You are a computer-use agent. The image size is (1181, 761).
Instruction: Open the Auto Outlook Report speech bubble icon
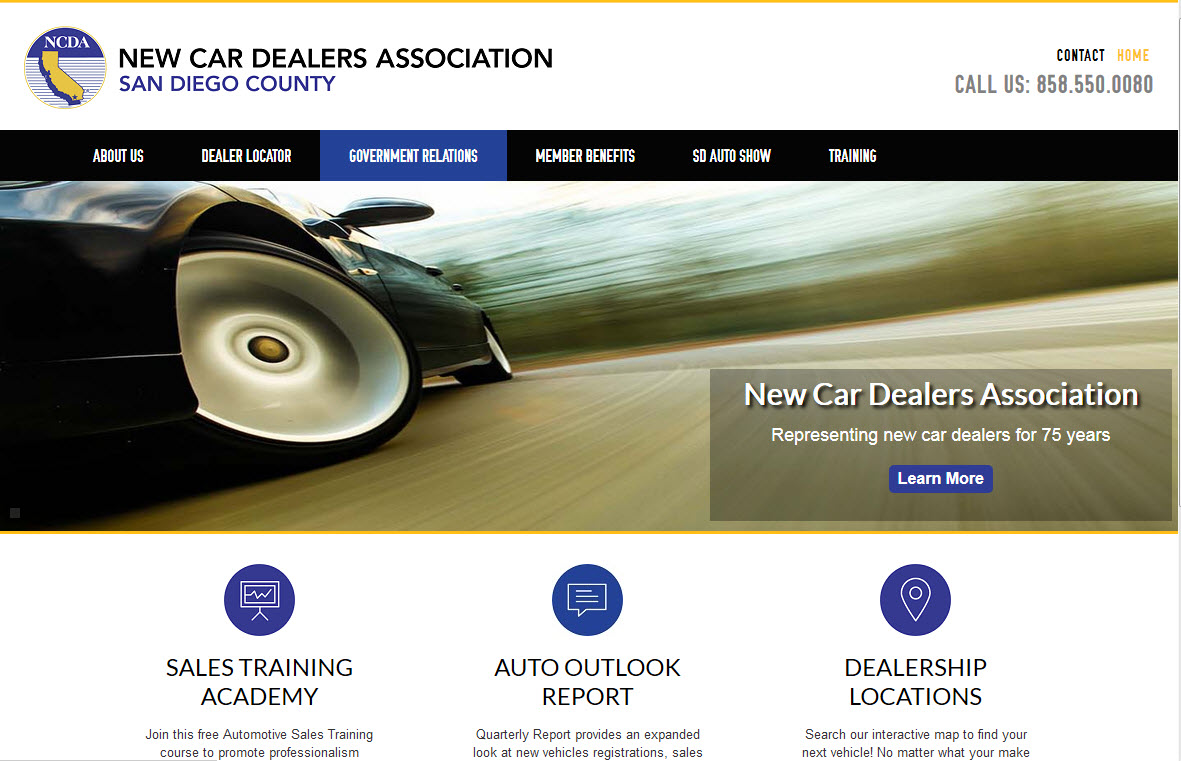[x=587, y=600]
